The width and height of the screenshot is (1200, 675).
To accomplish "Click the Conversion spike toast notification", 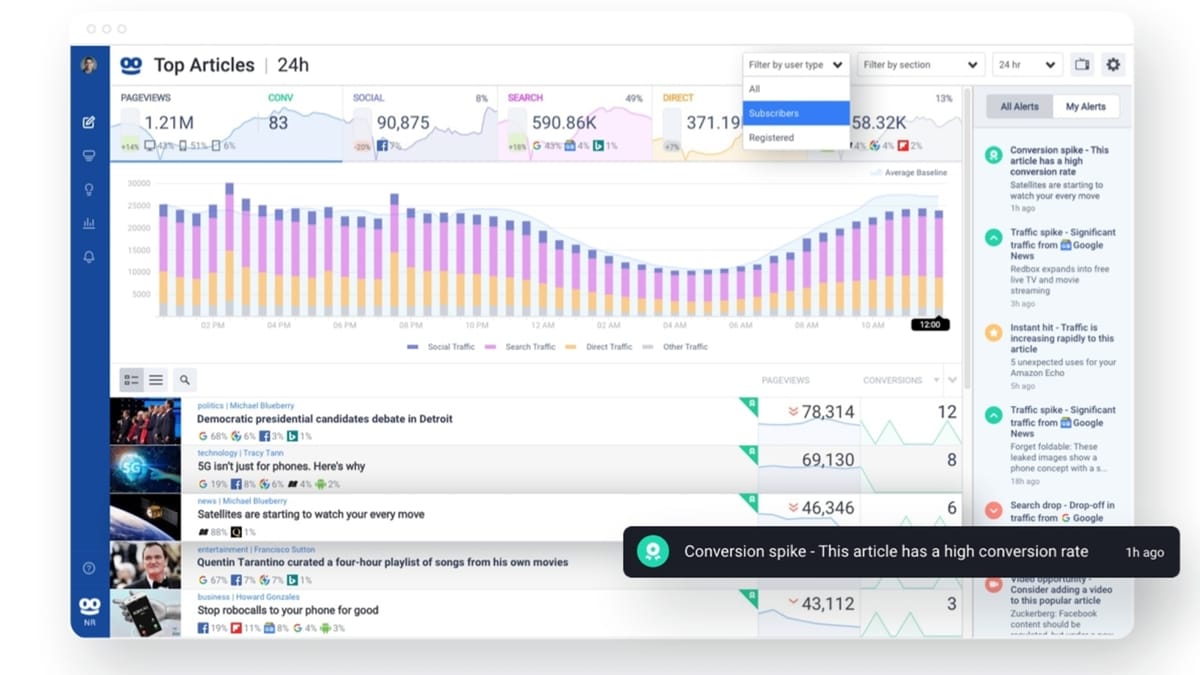I will tap(901, 552).
